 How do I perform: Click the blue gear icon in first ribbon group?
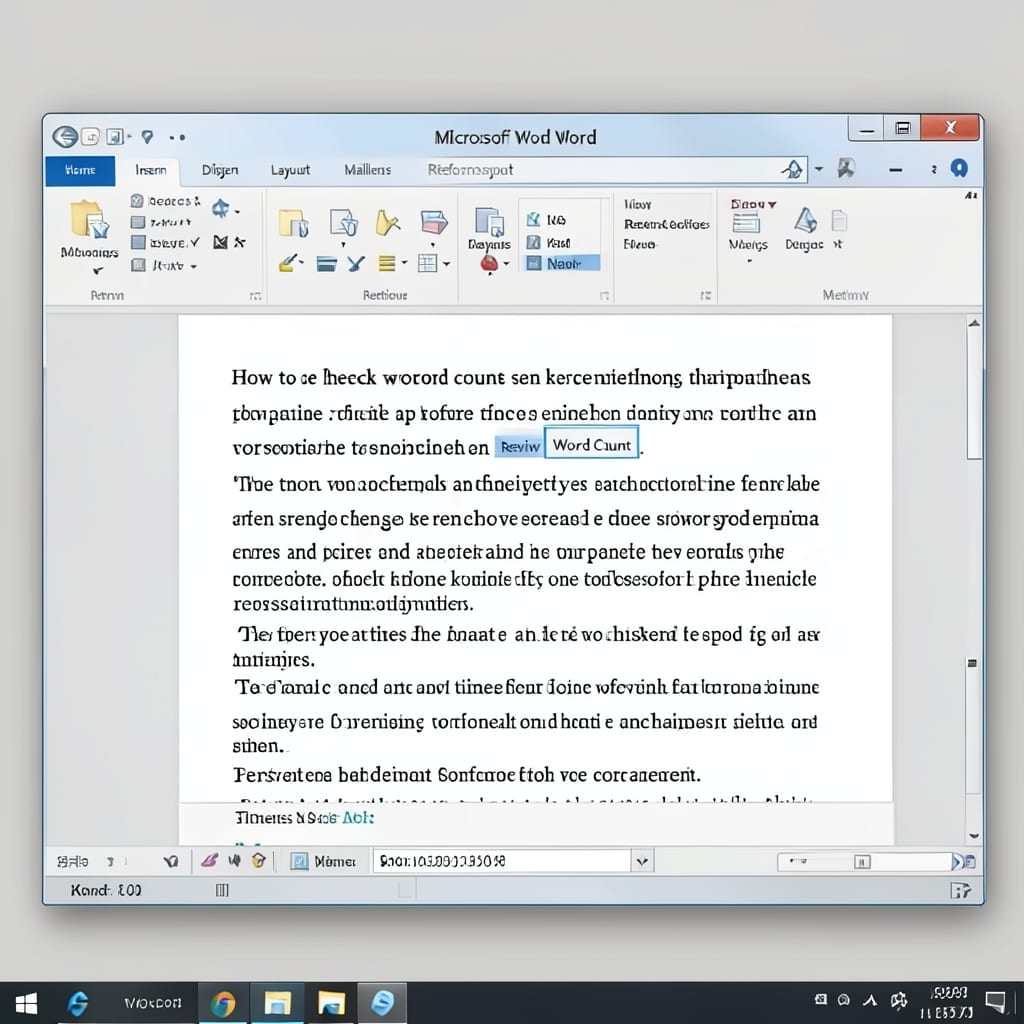click(220, 209)
